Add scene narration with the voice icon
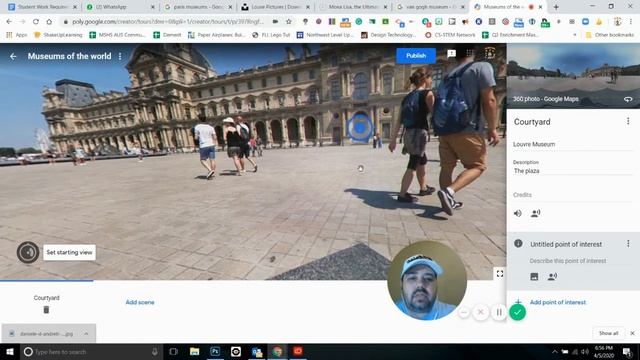640x360 pixels. 536,213
